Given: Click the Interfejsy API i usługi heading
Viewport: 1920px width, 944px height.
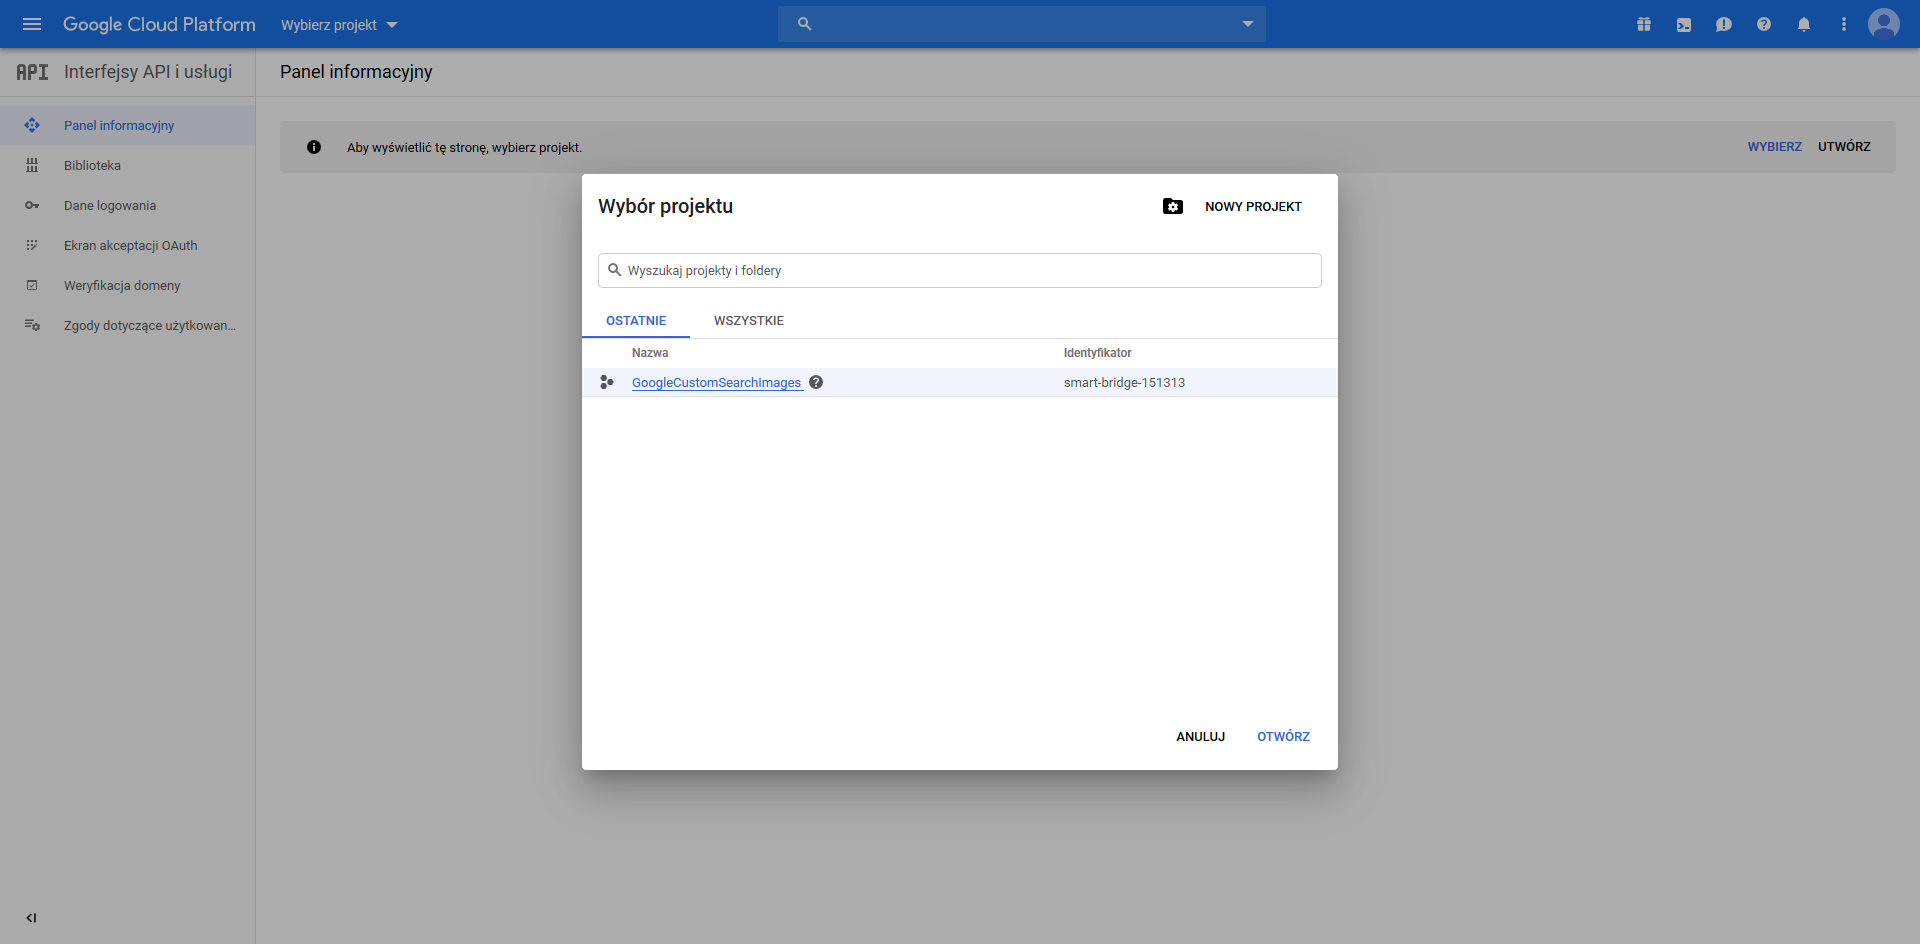Looking at the screenshot, I should tap(148, 72).
